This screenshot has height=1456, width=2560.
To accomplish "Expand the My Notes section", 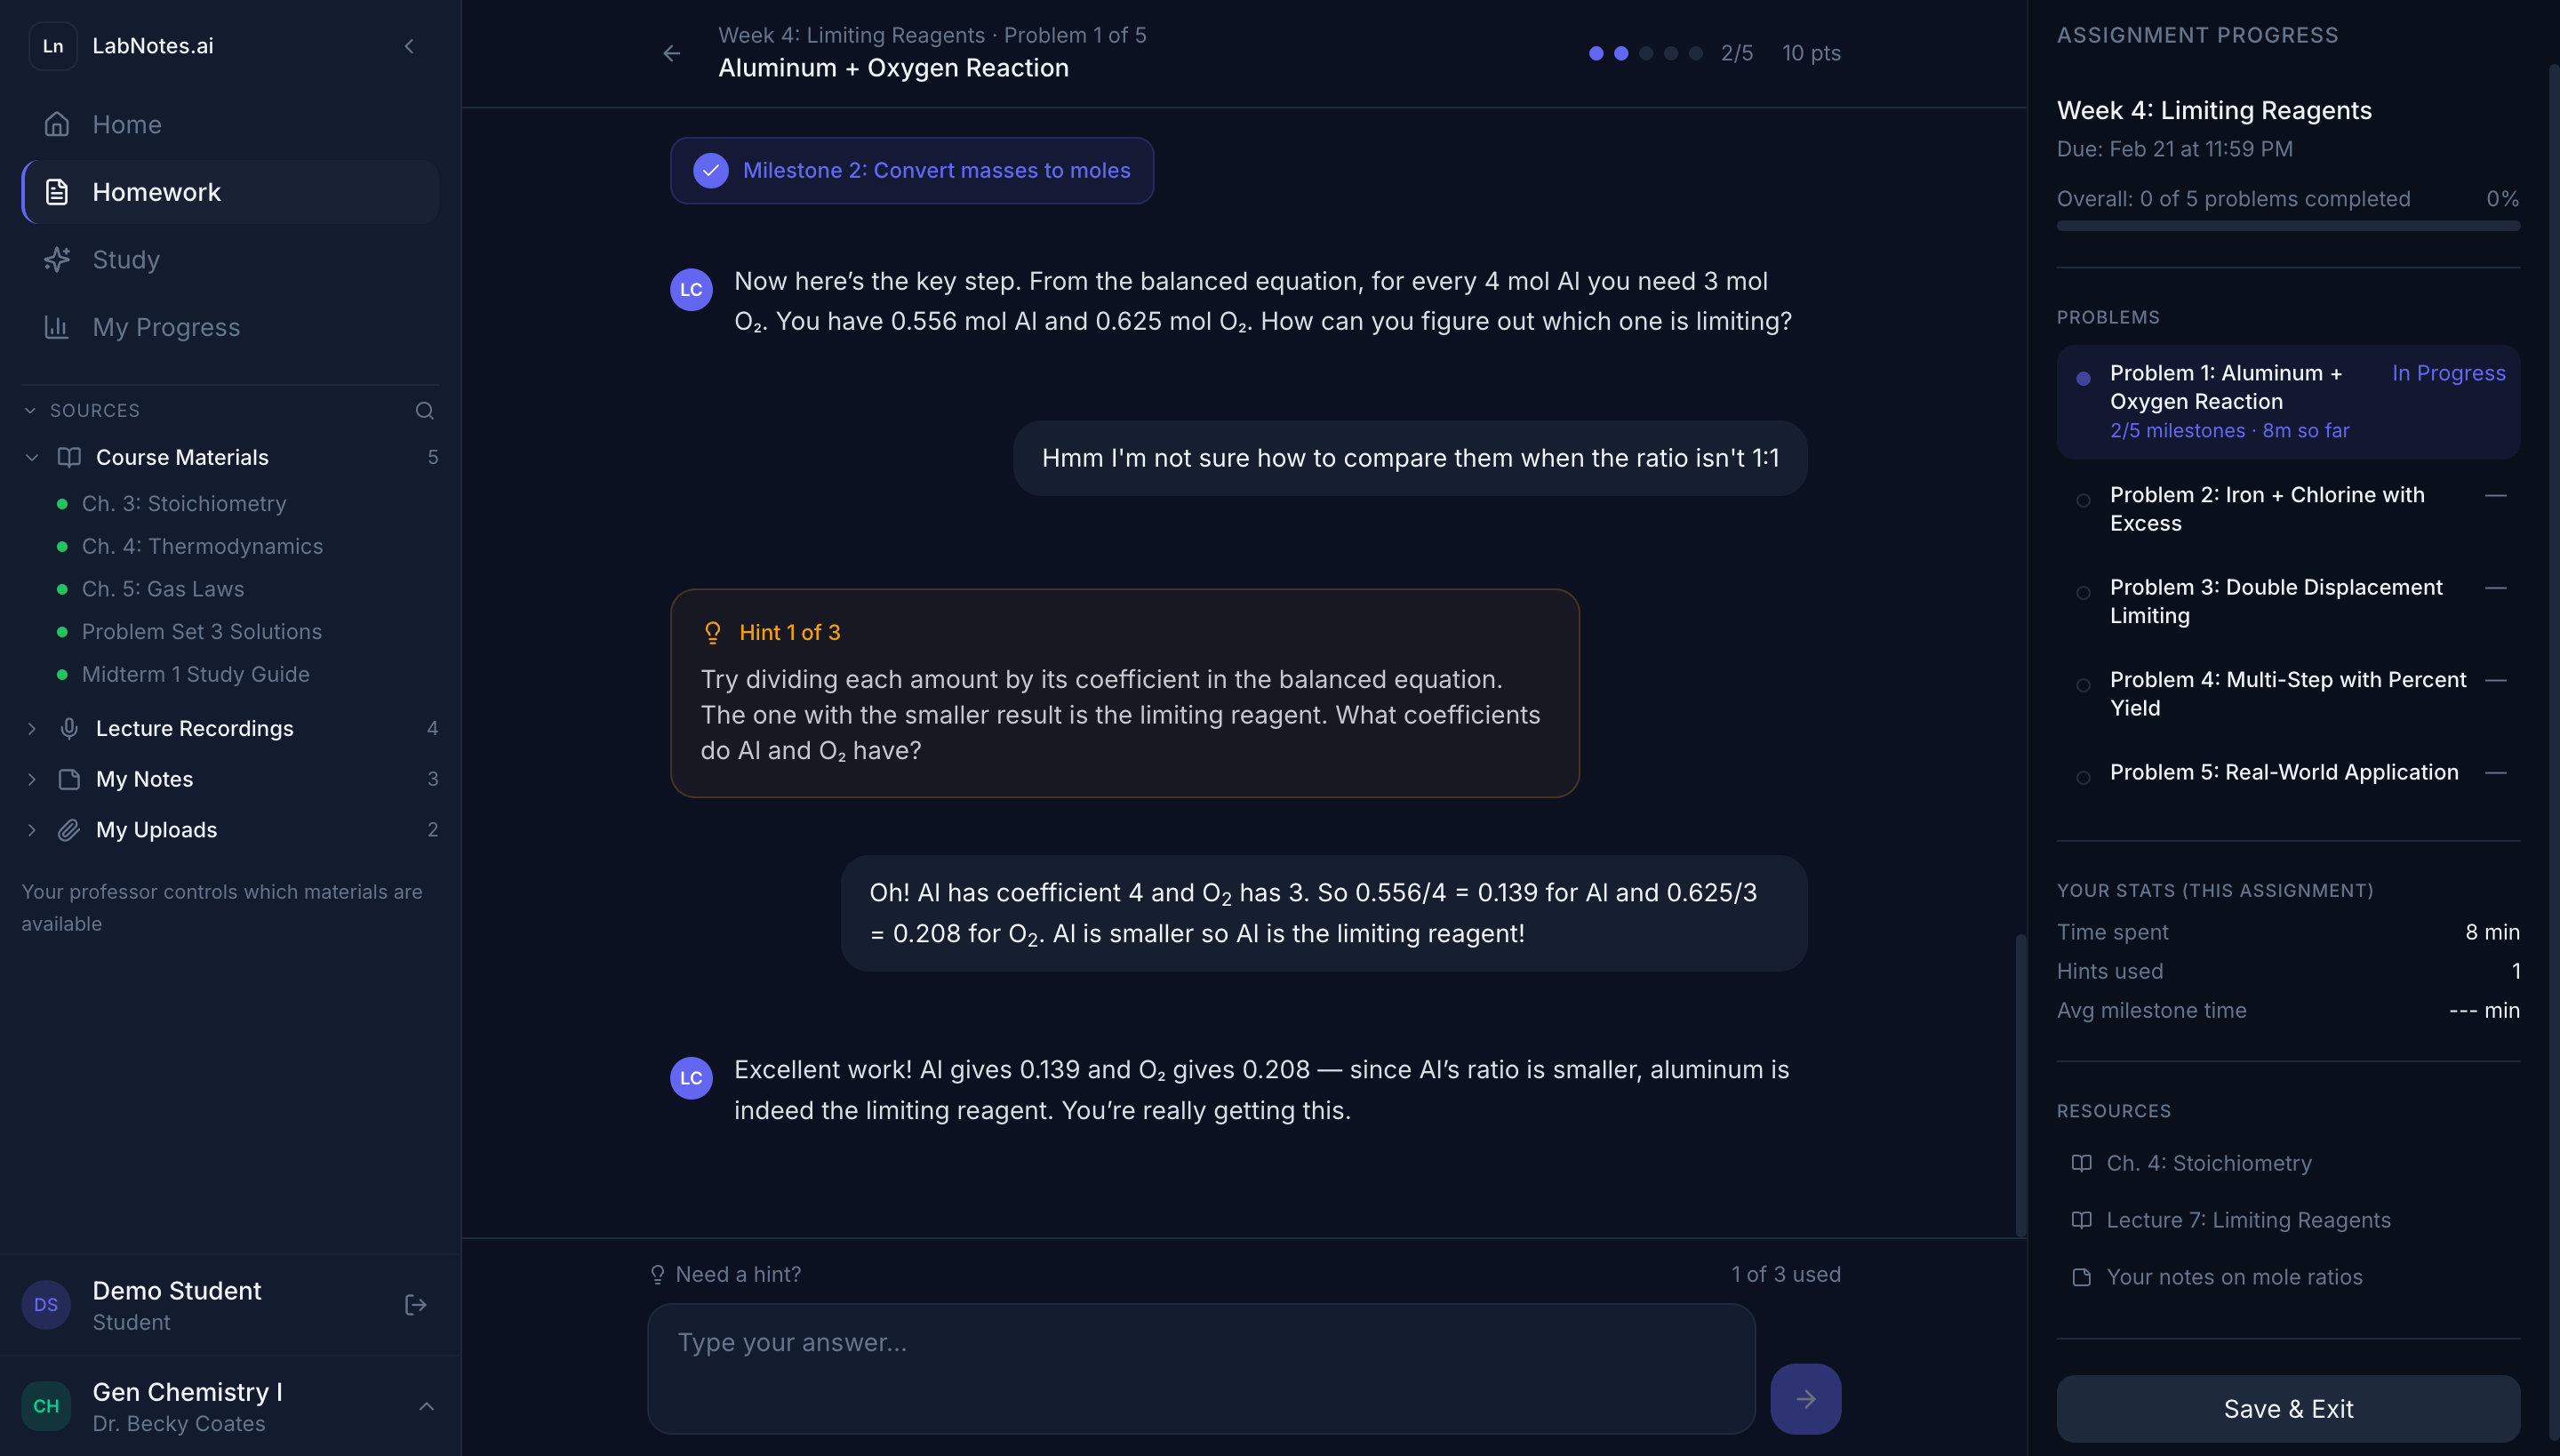I will click(31, 778).
